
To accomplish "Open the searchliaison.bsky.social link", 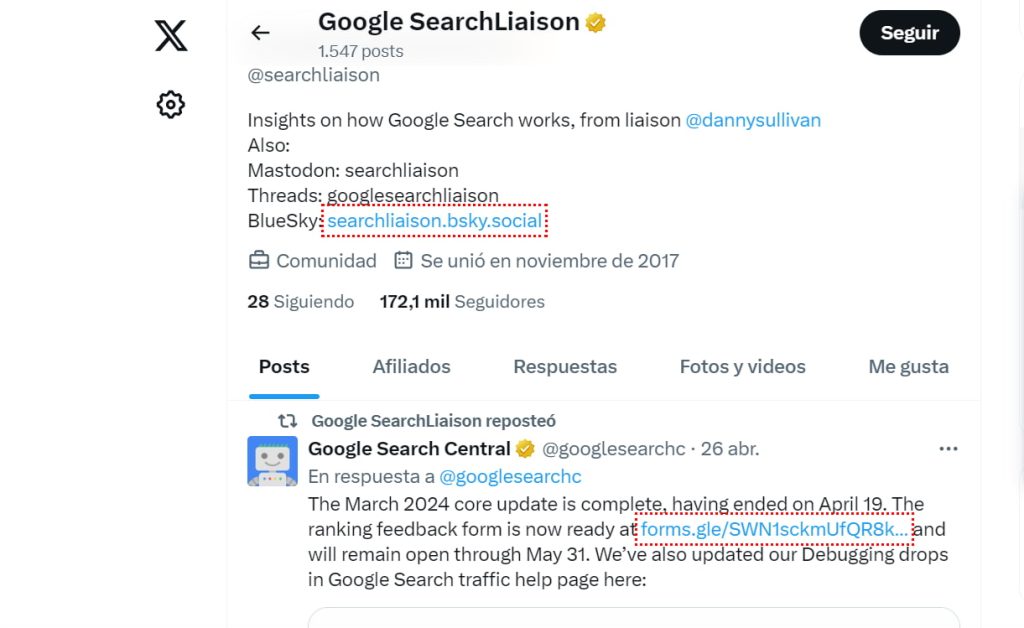I will point(433,220).
